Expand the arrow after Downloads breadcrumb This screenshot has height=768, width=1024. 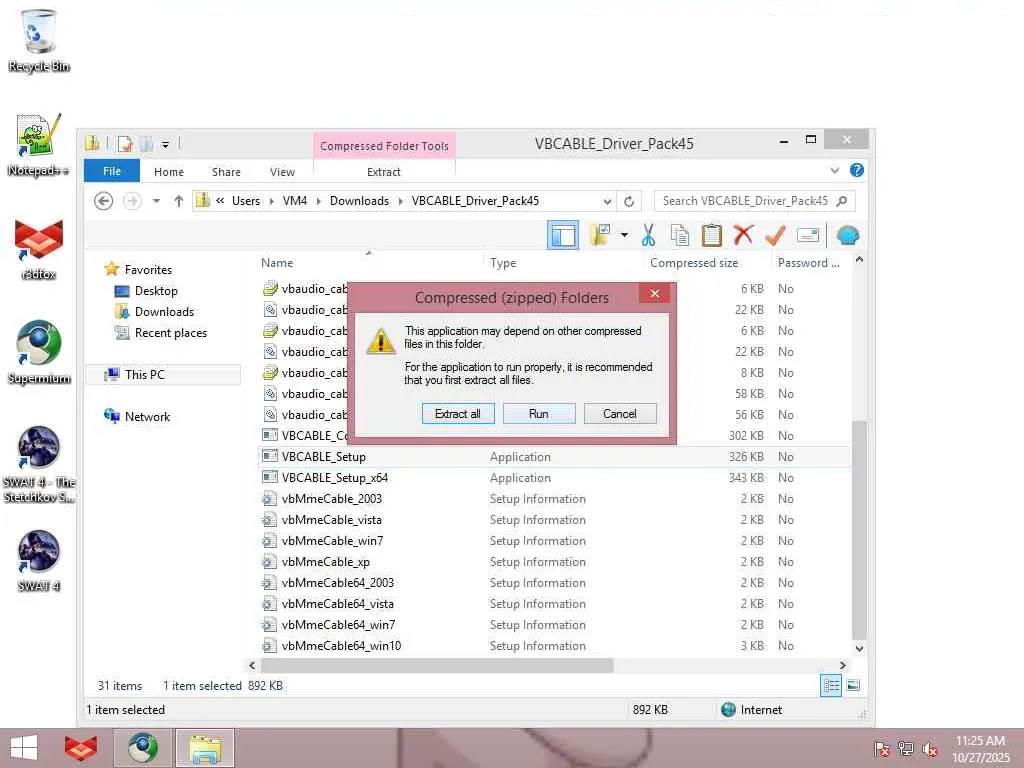400,200
